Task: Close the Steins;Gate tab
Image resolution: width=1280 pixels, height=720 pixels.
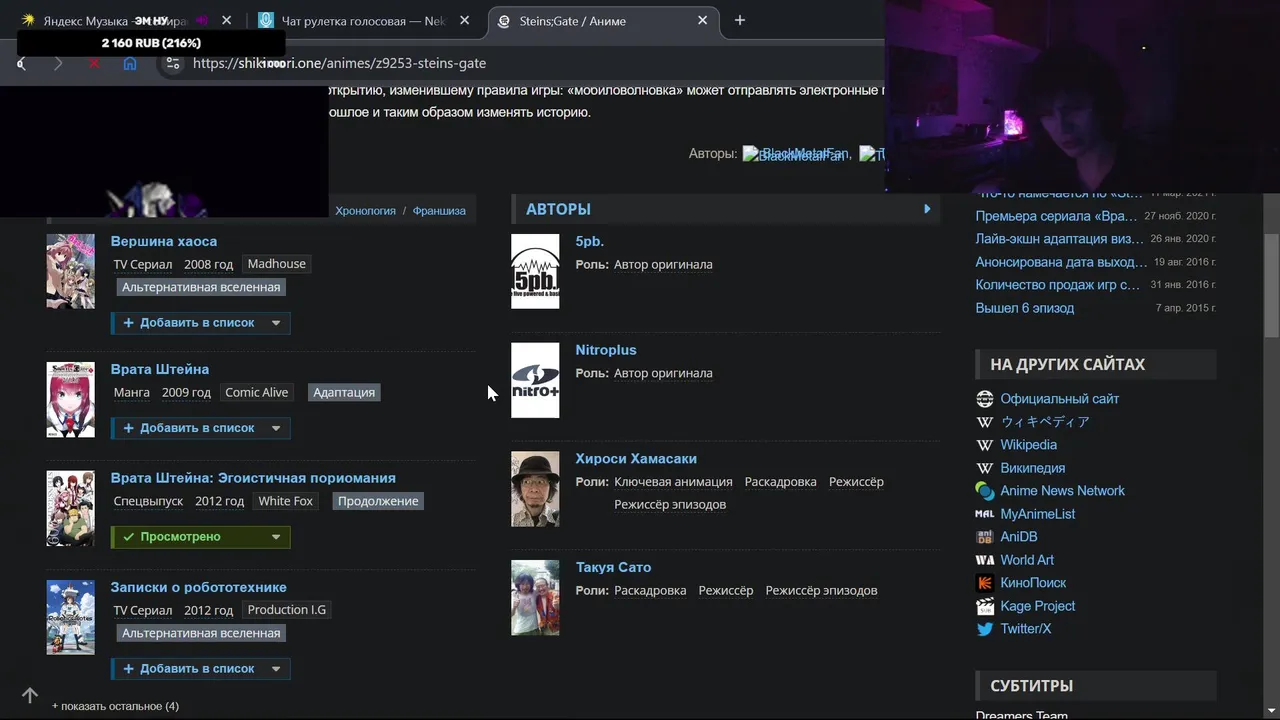Action: tap(702, 20)
